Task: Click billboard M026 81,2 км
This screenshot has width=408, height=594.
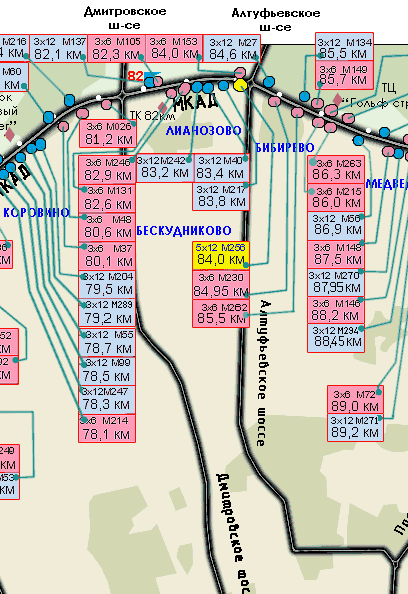Action: (x=108, y=133)
